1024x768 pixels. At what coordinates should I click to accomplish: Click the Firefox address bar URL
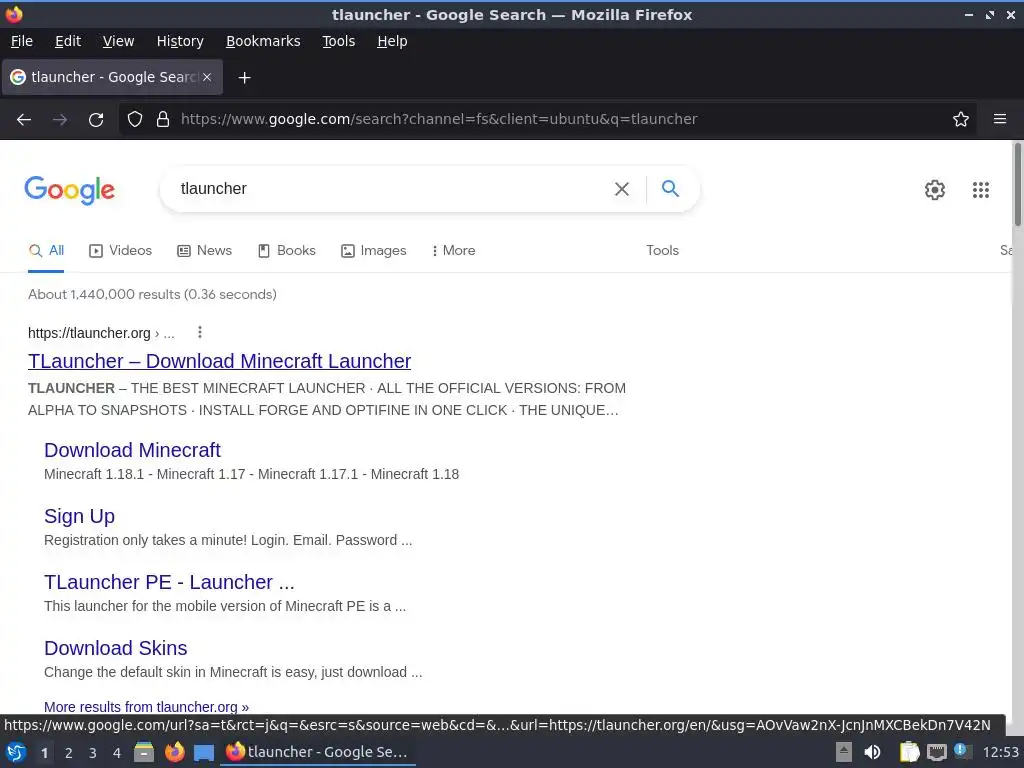(x=440, y=119)
